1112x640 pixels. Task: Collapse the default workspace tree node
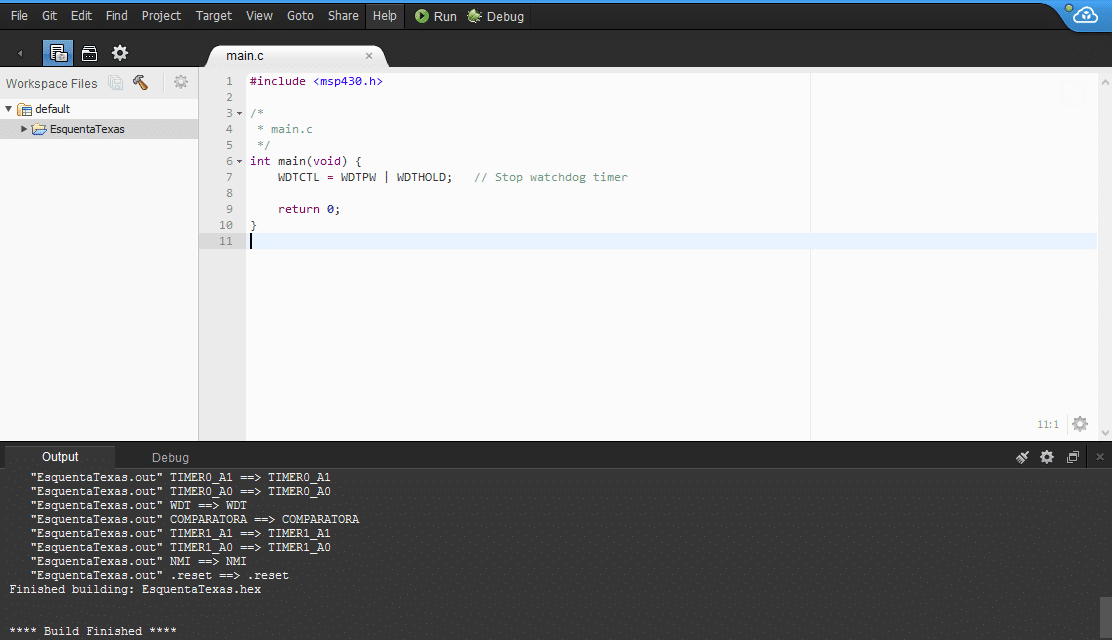pos(9,109)
